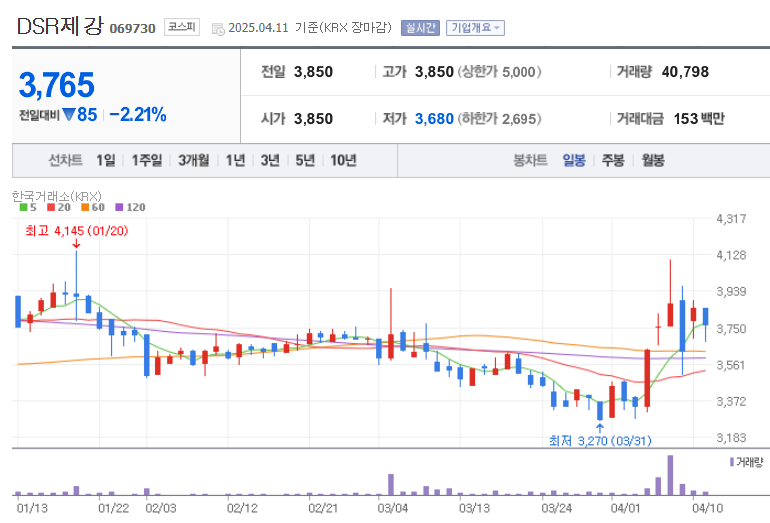Click the DSR제강 stock name heading
The height and width of the screenshot is (523, 770).
60,26
